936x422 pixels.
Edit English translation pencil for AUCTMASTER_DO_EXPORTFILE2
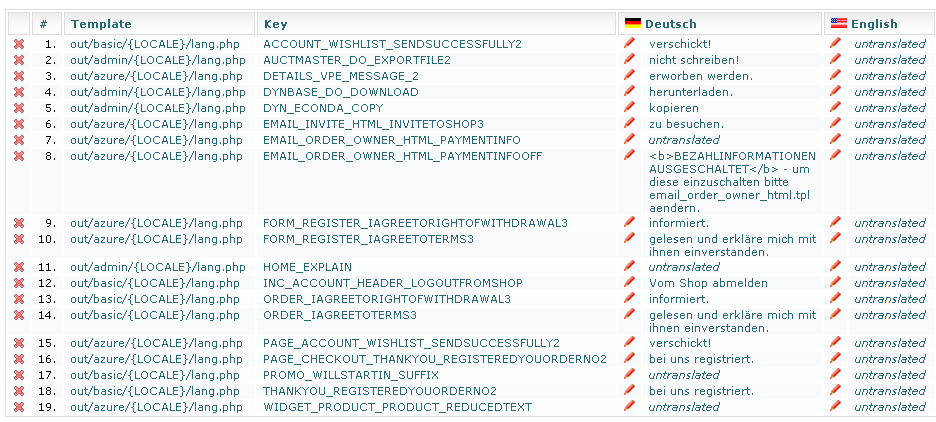coord(836,60)
